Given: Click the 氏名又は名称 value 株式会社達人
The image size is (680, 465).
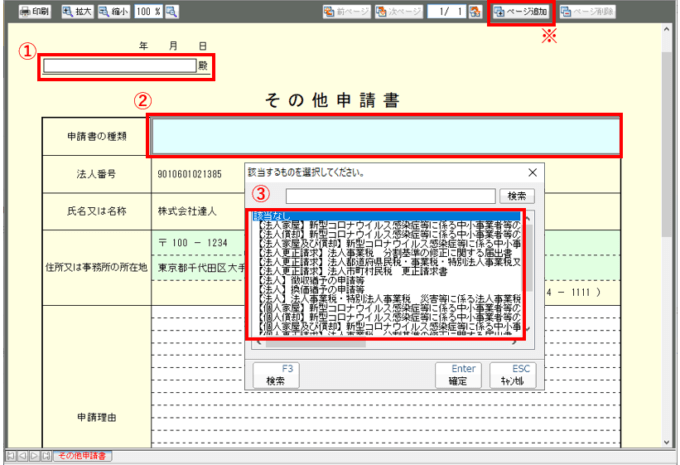Looking at the screenshot, I should pyautogui.click(x=187, y=211).
